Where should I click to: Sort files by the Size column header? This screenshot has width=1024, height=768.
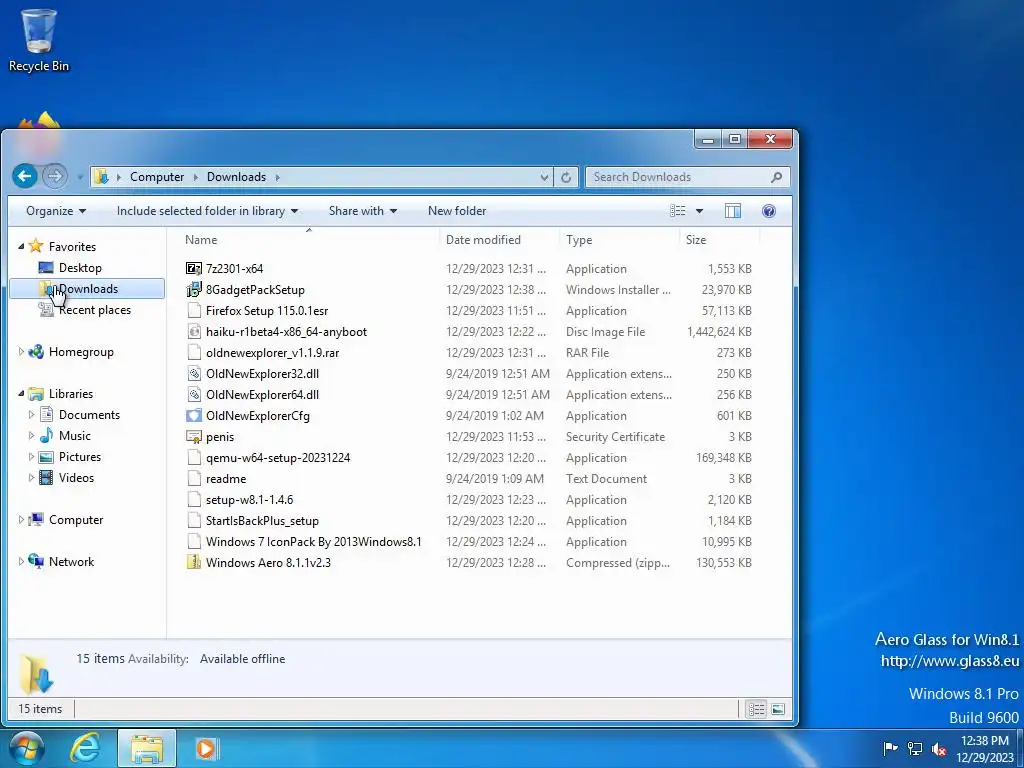tap(718, 240)
